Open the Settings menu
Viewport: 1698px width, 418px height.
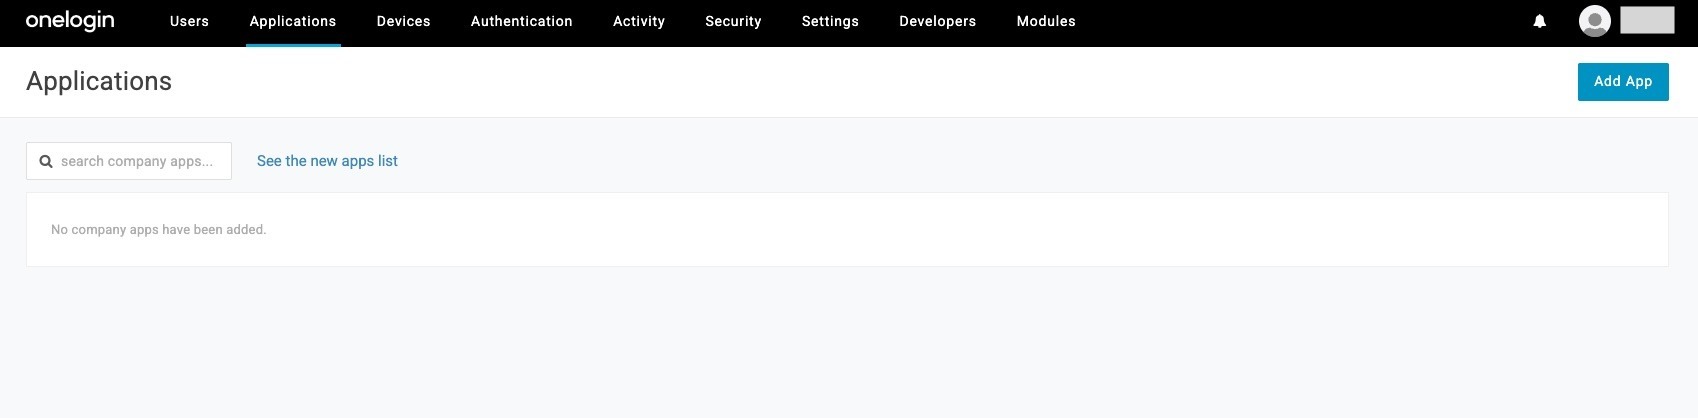click(830, 21)
